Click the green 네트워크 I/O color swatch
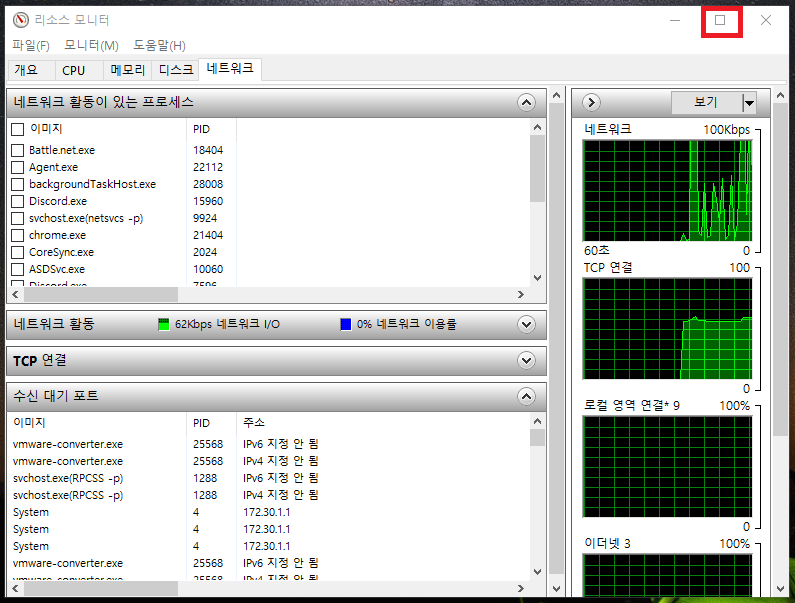 click(x=164, y=325)
